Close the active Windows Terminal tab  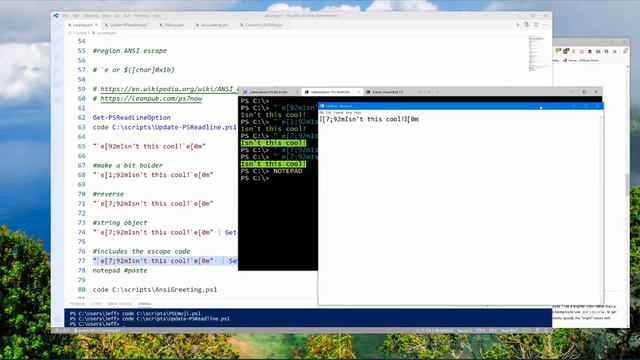coord(358,92)
